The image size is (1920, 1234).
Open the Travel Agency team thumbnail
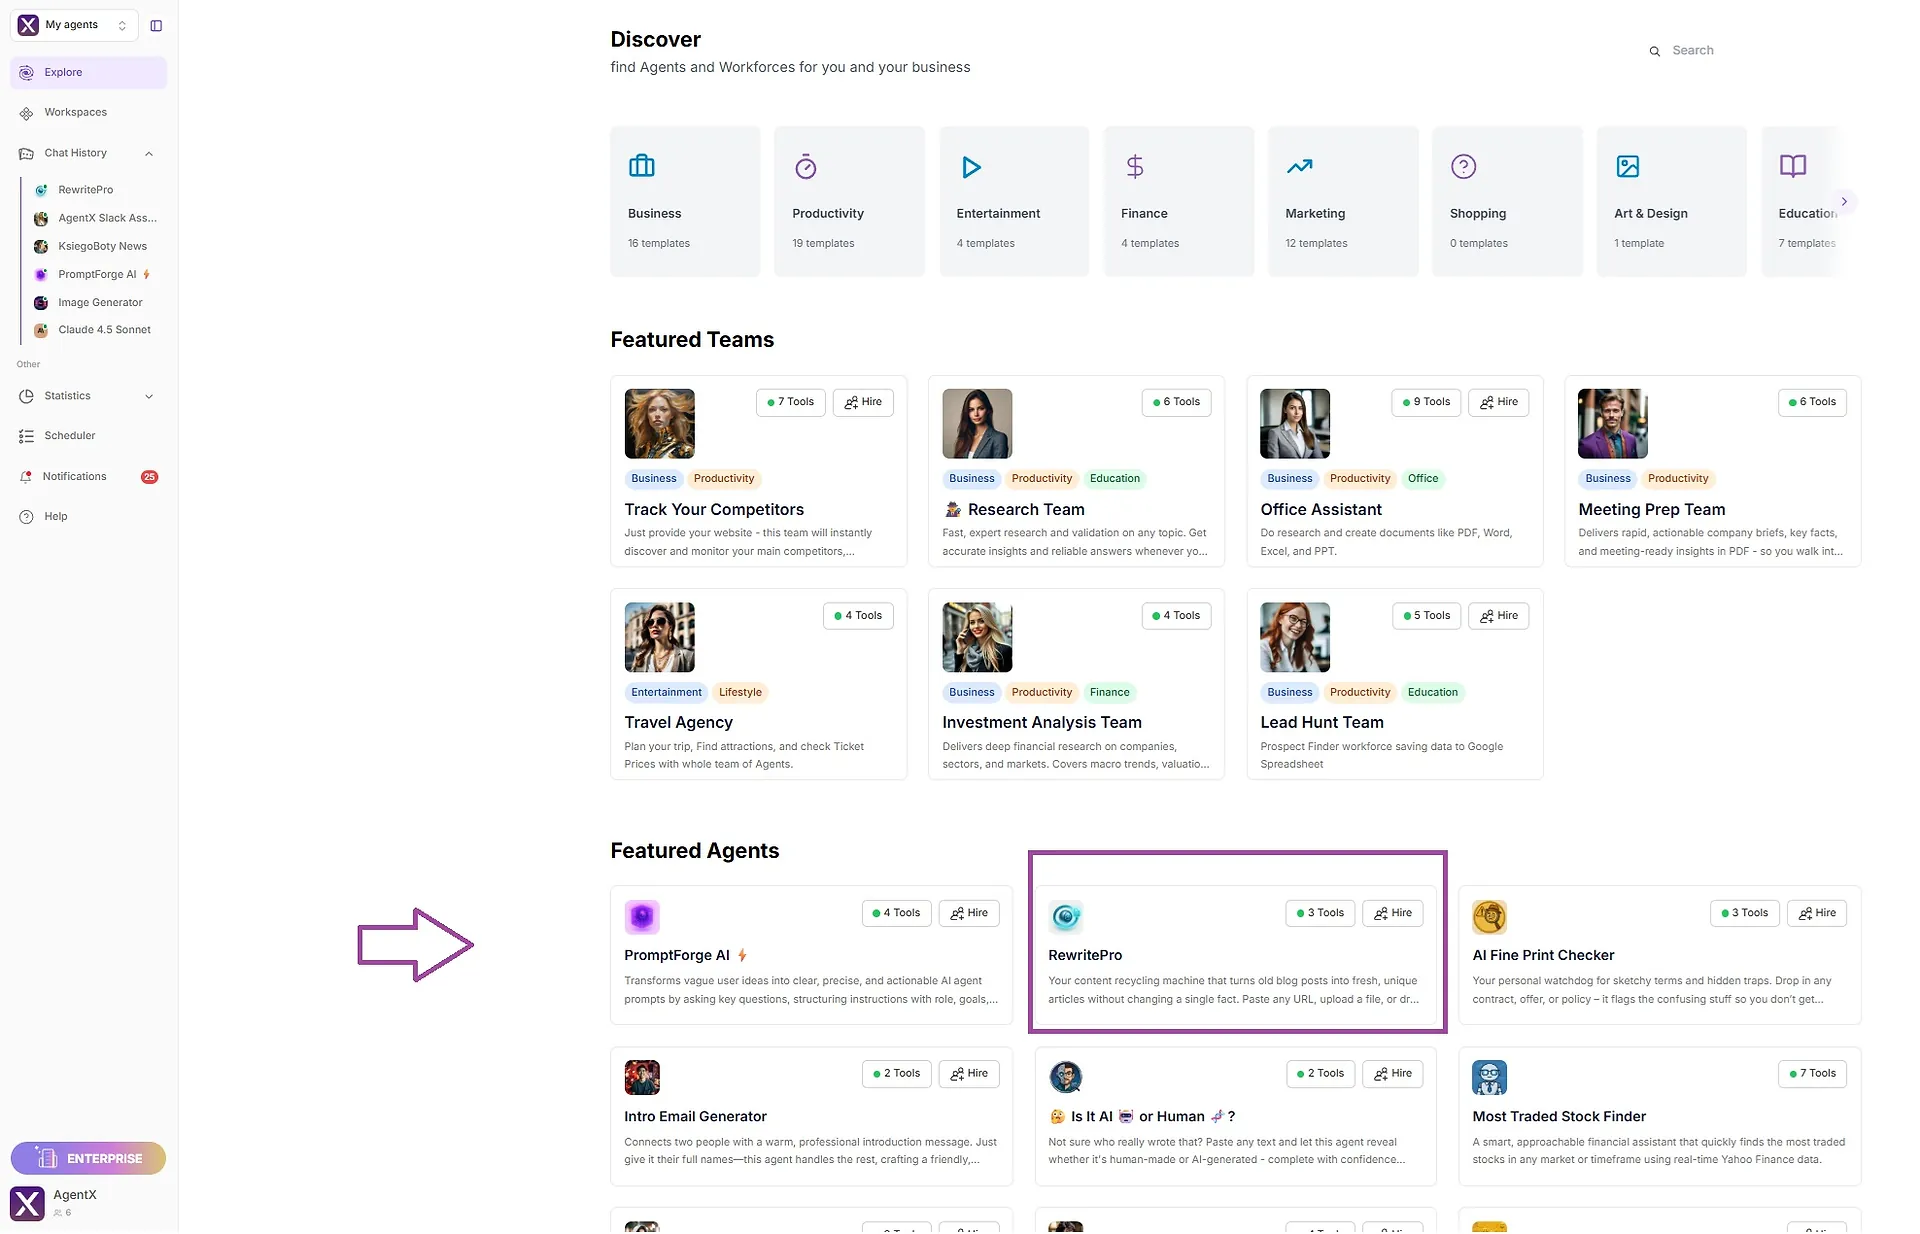point(659,637)
